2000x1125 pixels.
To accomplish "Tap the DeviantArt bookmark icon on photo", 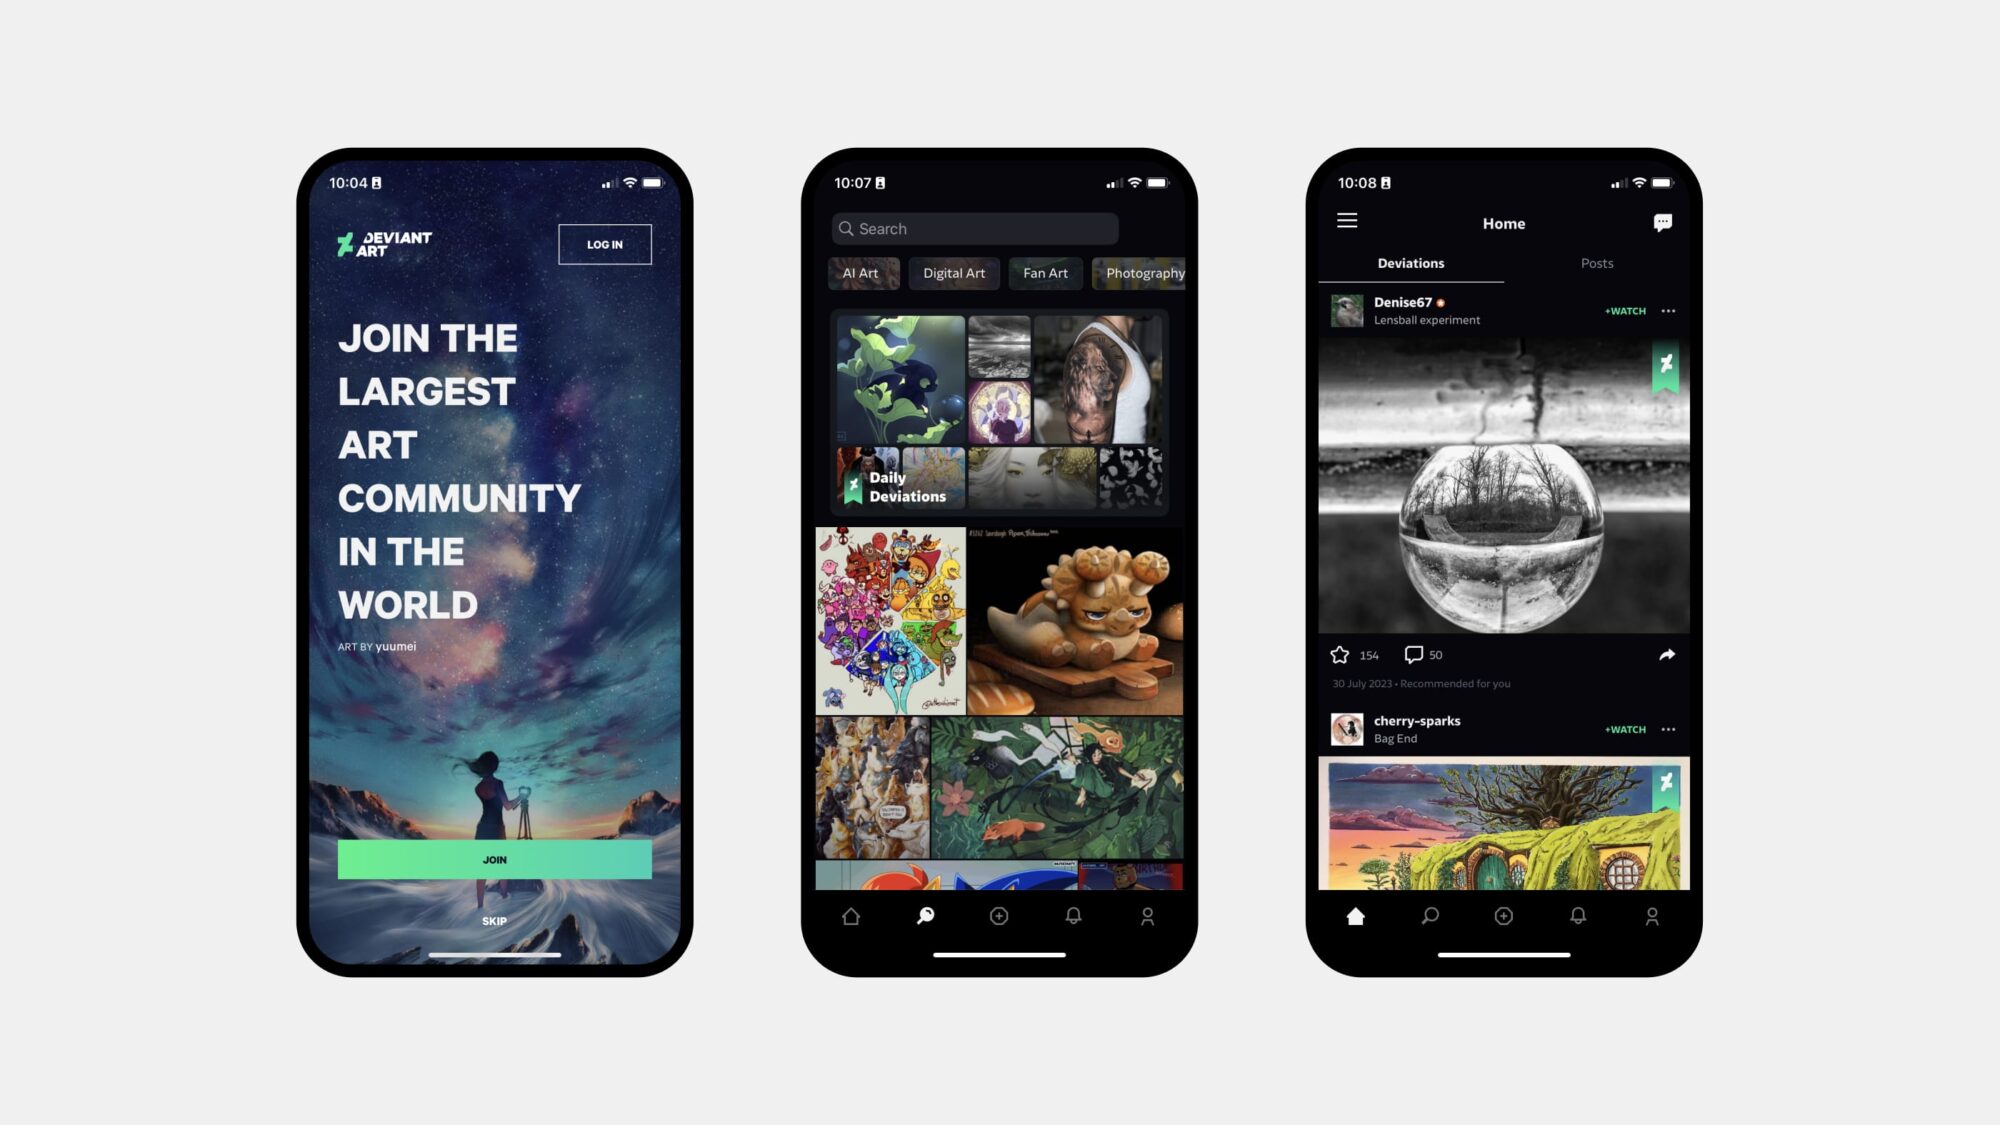I will pos(1666,364).
